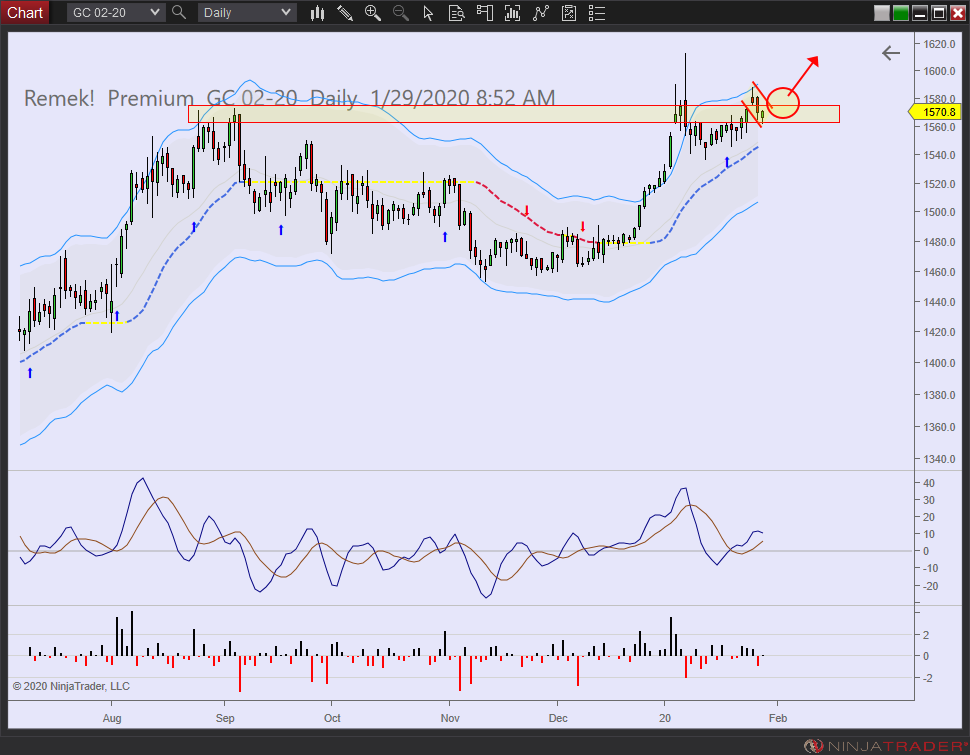Click the 1600.0 price axis label
The height and width of the screenshot is (755, 970).
[x=939, y=71]
